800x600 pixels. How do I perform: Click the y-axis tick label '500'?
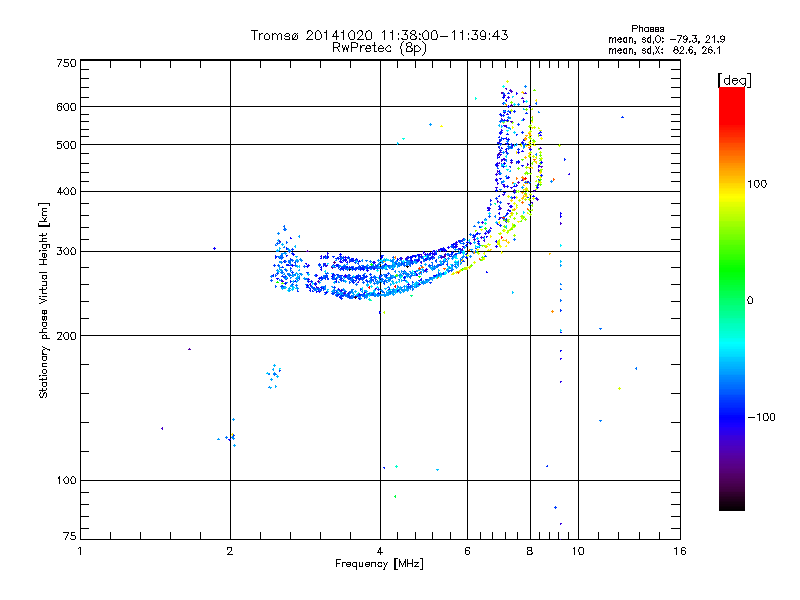(67, 145)
